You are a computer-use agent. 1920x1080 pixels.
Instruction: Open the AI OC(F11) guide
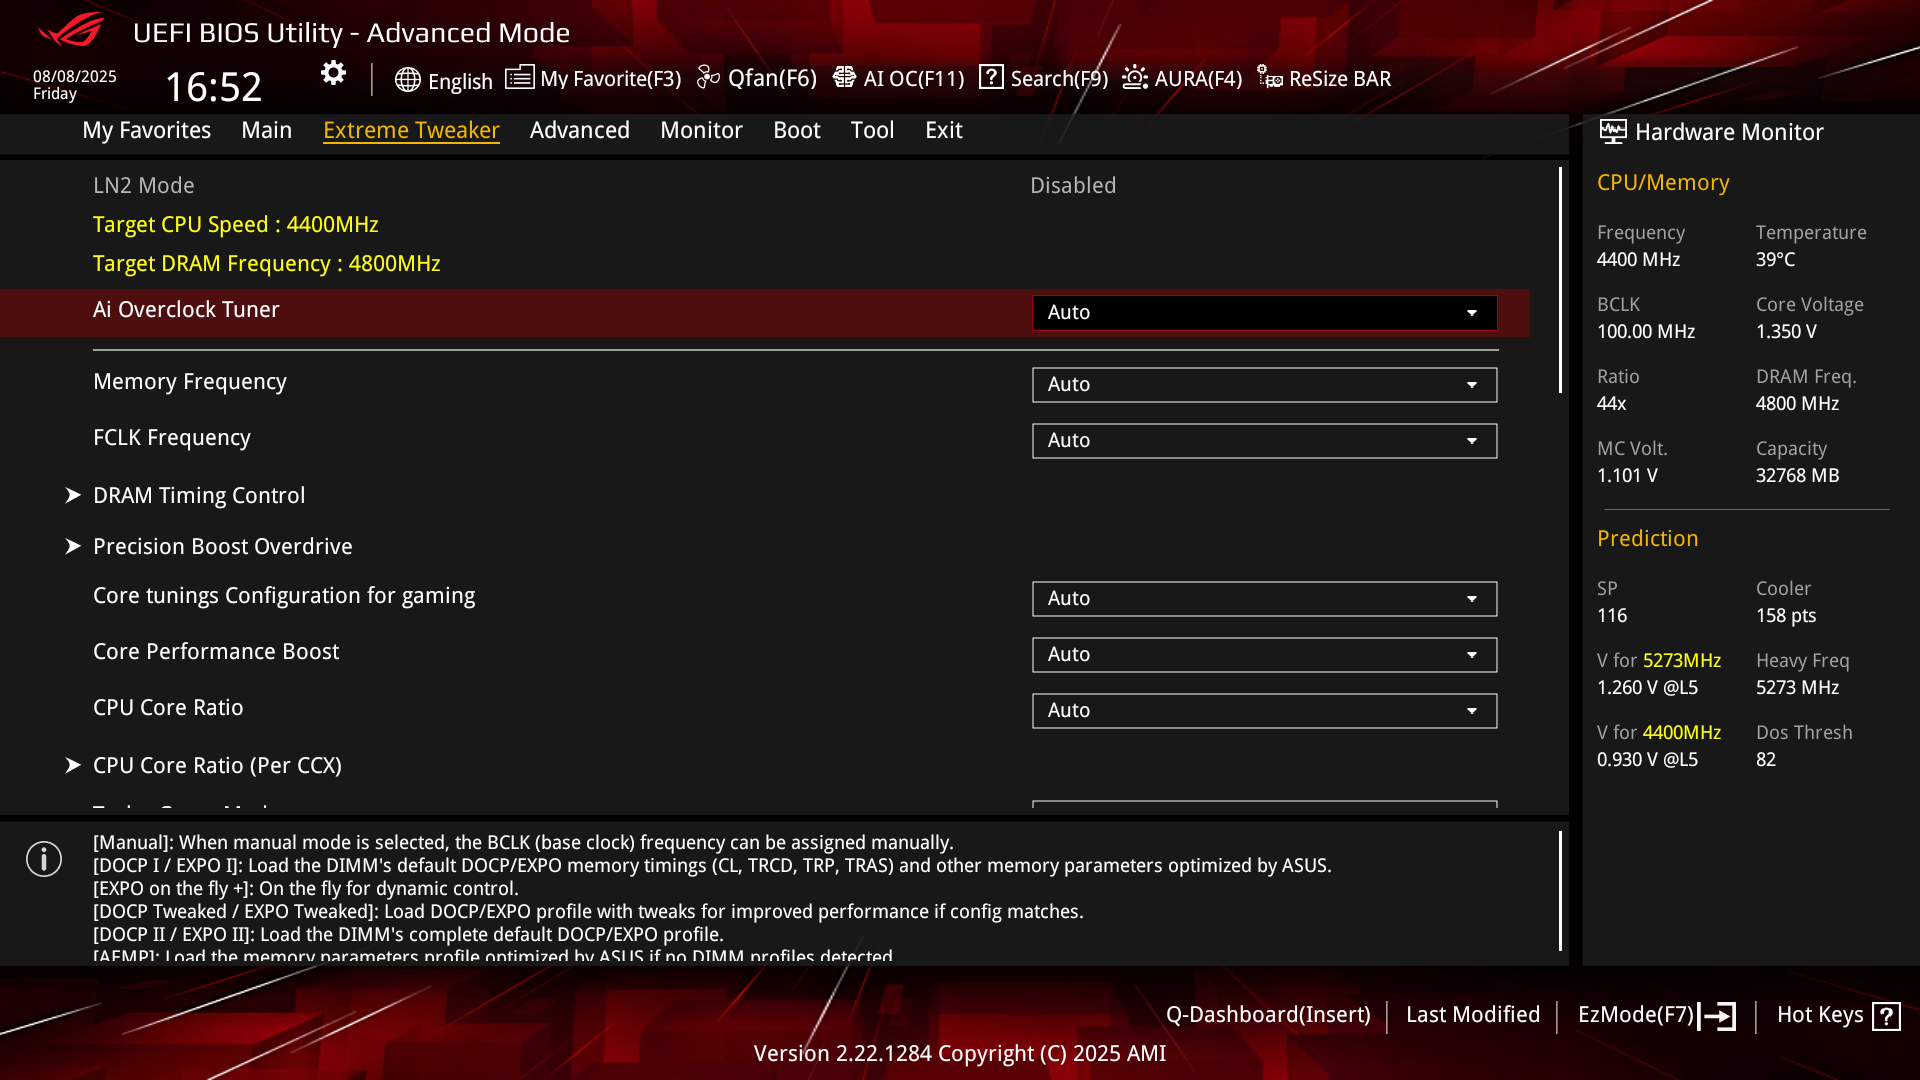click(x=898, y=78)
